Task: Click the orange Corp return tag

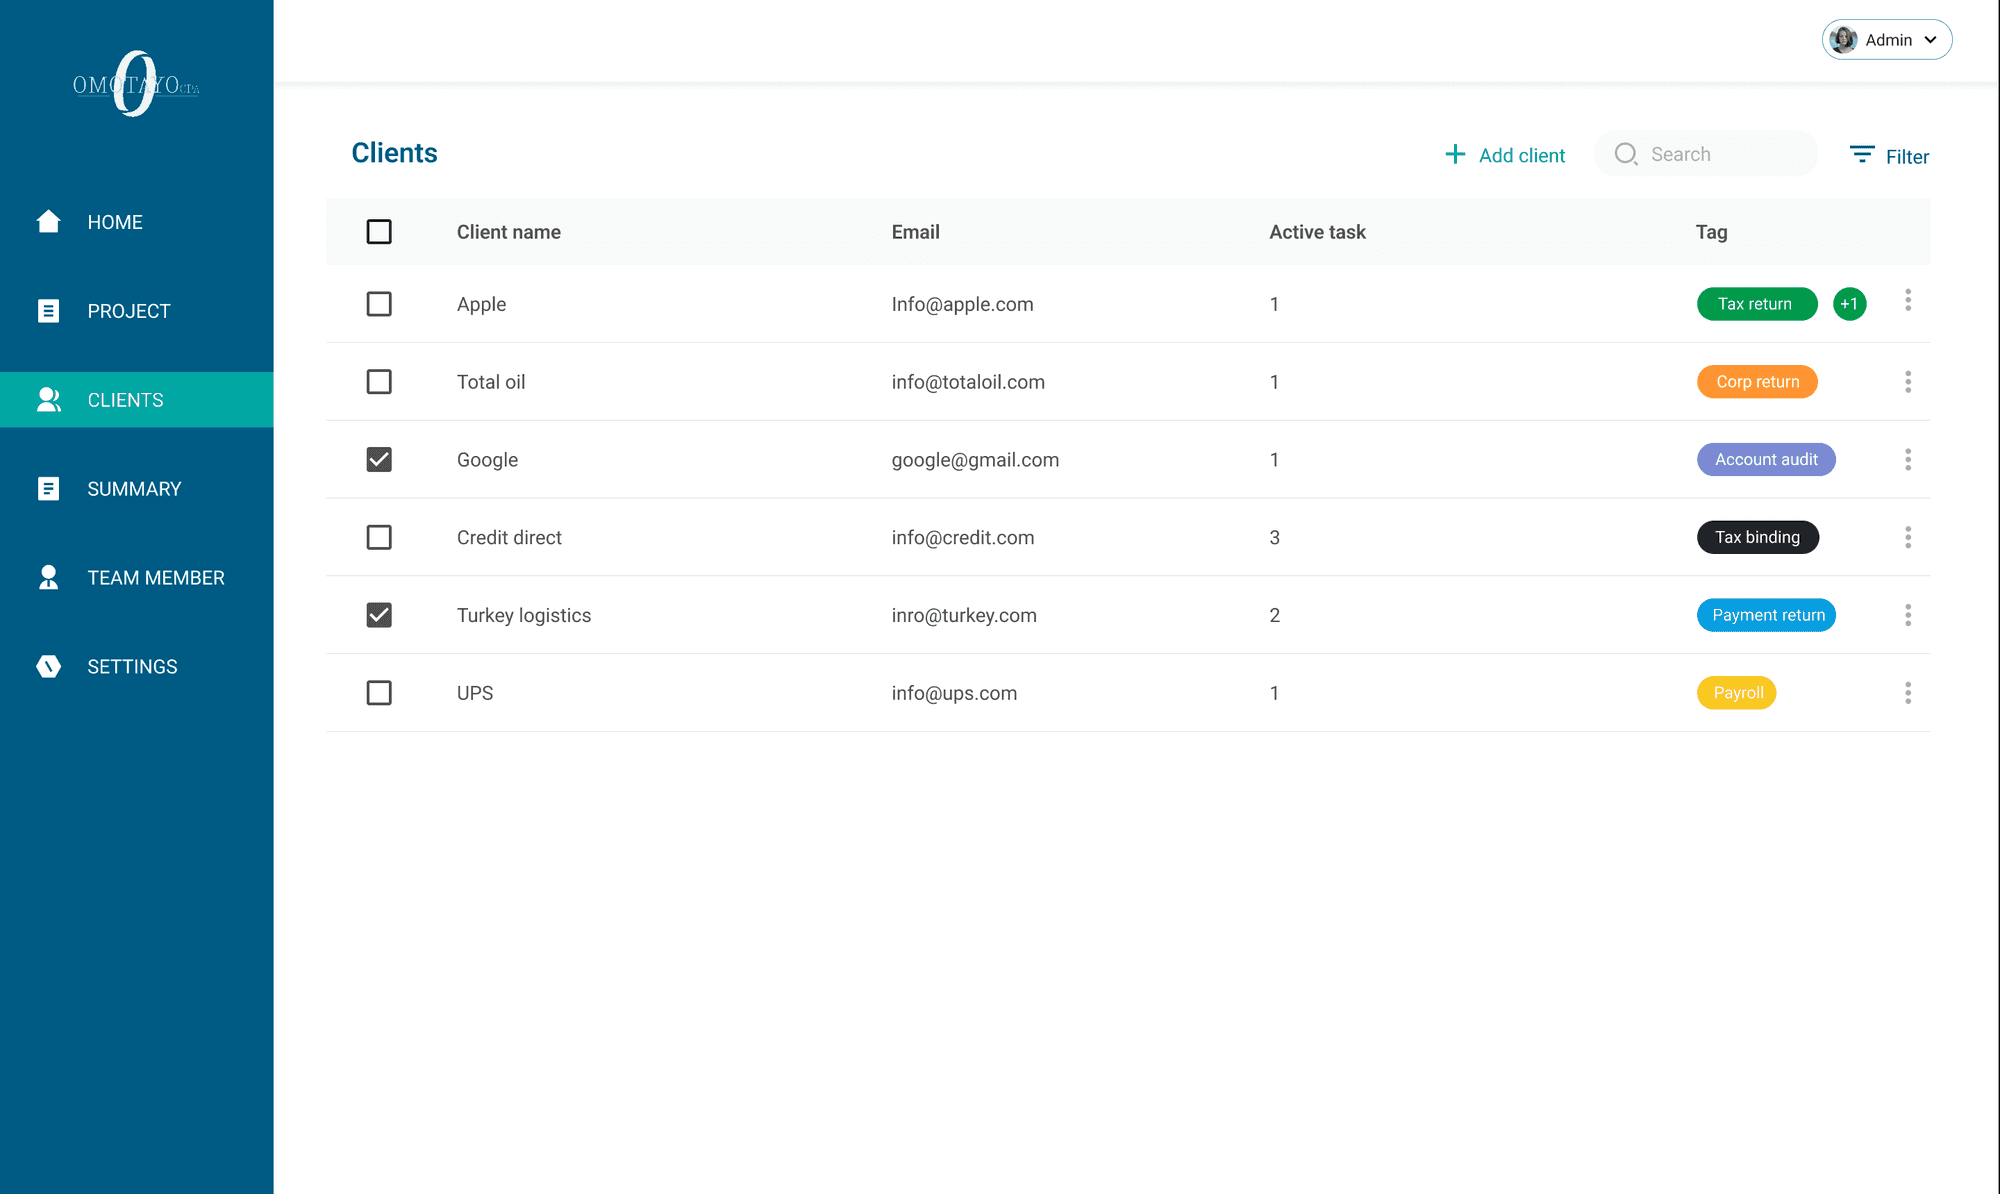Action: point(1757,382)
